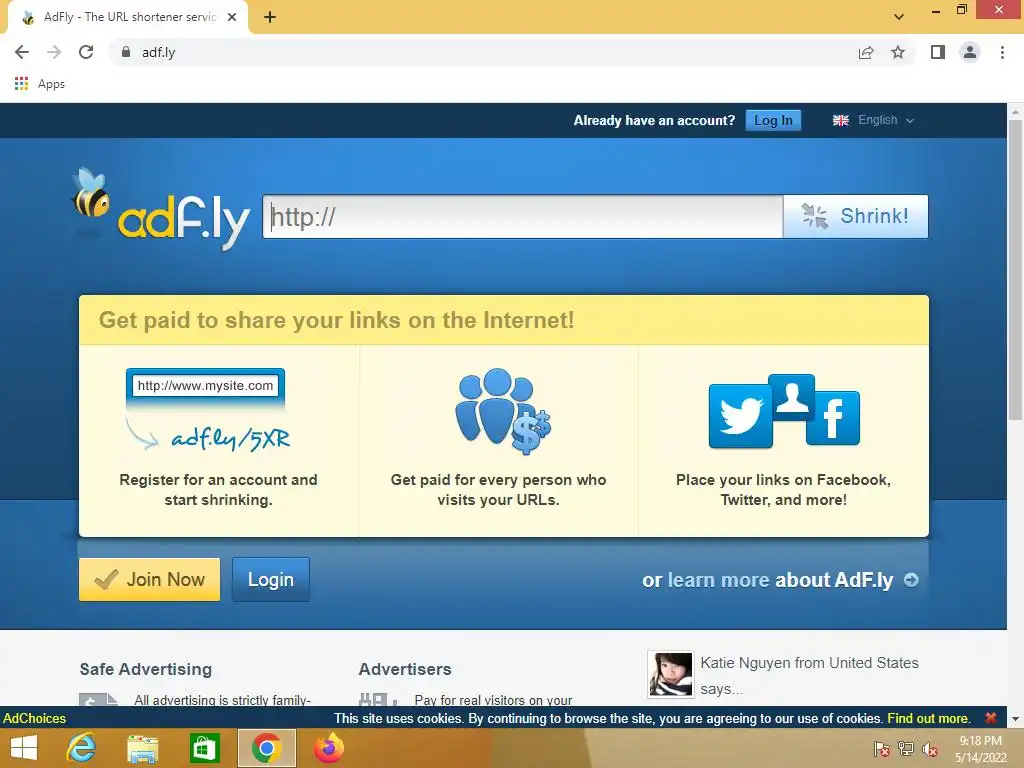The height and width of the screenshot is (768, 1024).
Task: Click "Already have an account?" text
Action: [654, 120]
